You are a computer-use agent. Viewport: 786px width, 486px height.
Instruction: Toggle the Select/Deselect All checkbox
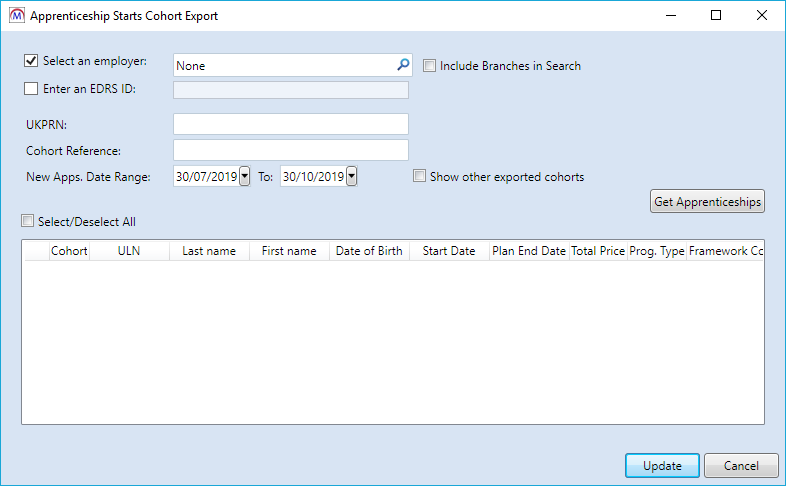click(28, 221)
